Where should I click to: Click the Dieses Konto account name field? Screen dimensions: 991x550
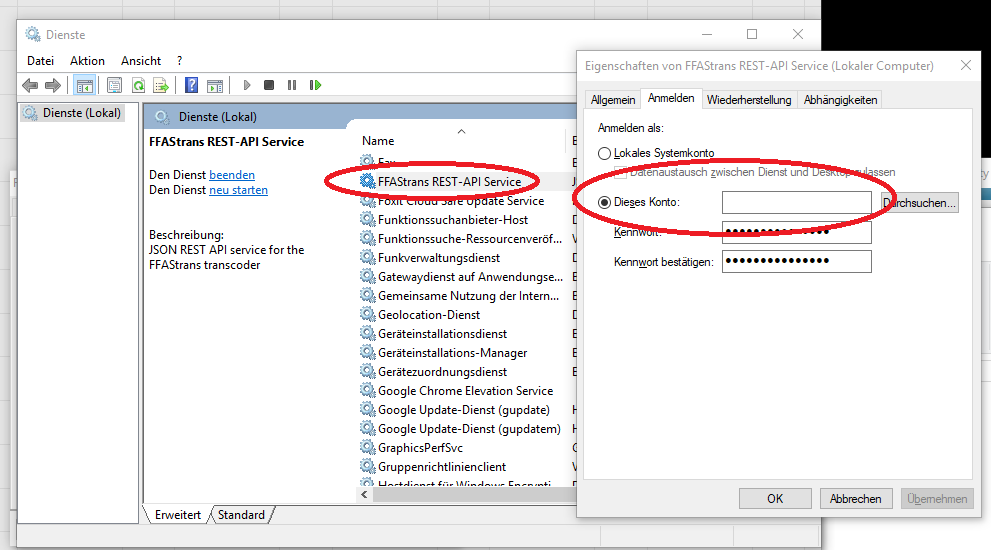[x=796, y=202]
